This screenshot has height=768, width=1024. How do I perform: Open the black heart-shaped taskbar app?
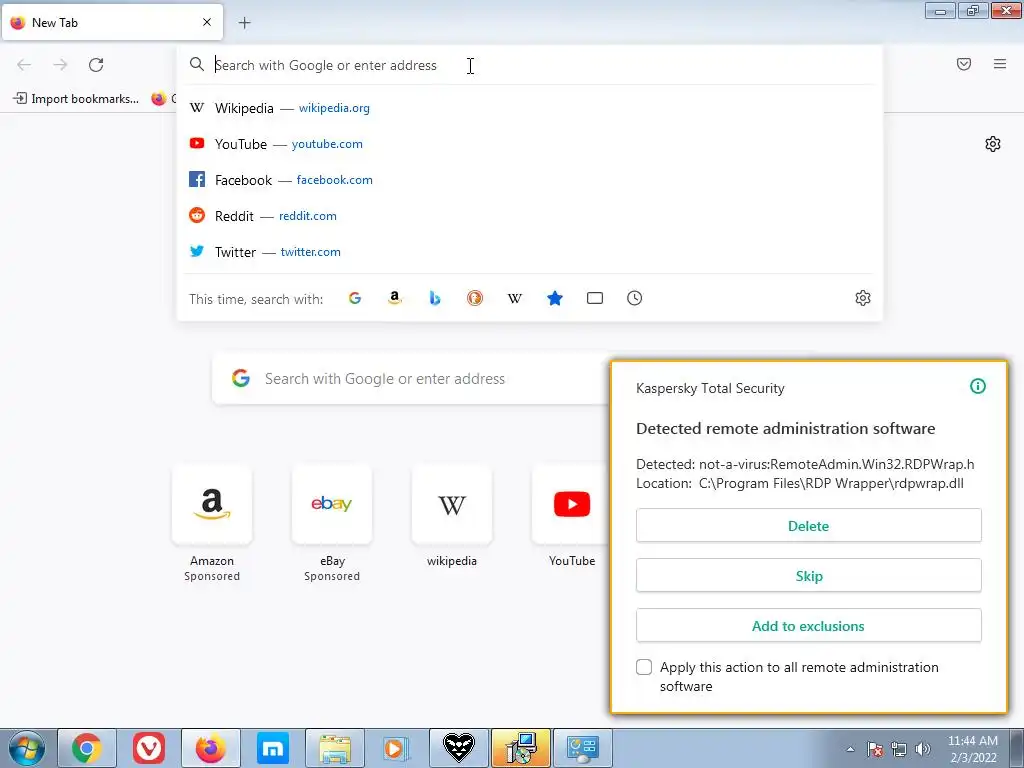pos(458,748)
